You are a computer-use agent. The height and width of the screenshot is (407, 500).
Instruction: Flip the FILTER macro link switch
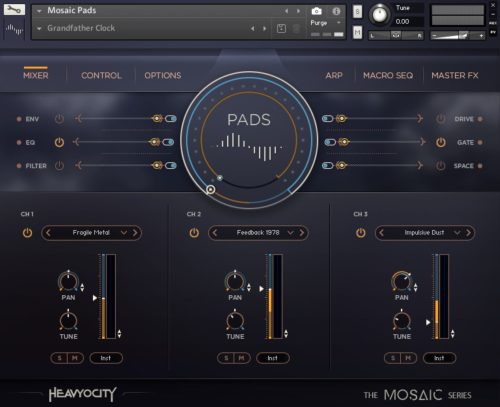[171, 165]
